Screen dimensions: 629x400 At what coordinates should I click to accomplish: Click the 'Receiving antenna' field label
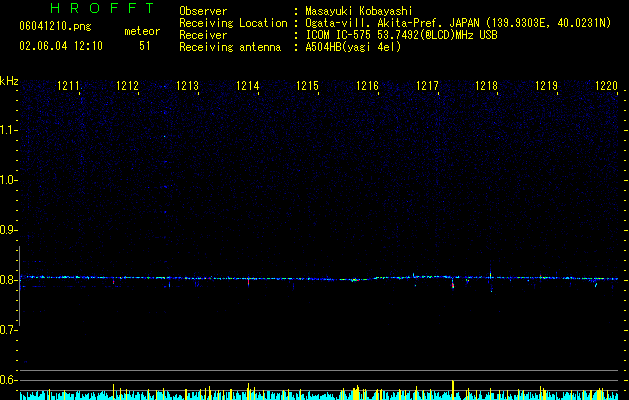coord(230,47)
